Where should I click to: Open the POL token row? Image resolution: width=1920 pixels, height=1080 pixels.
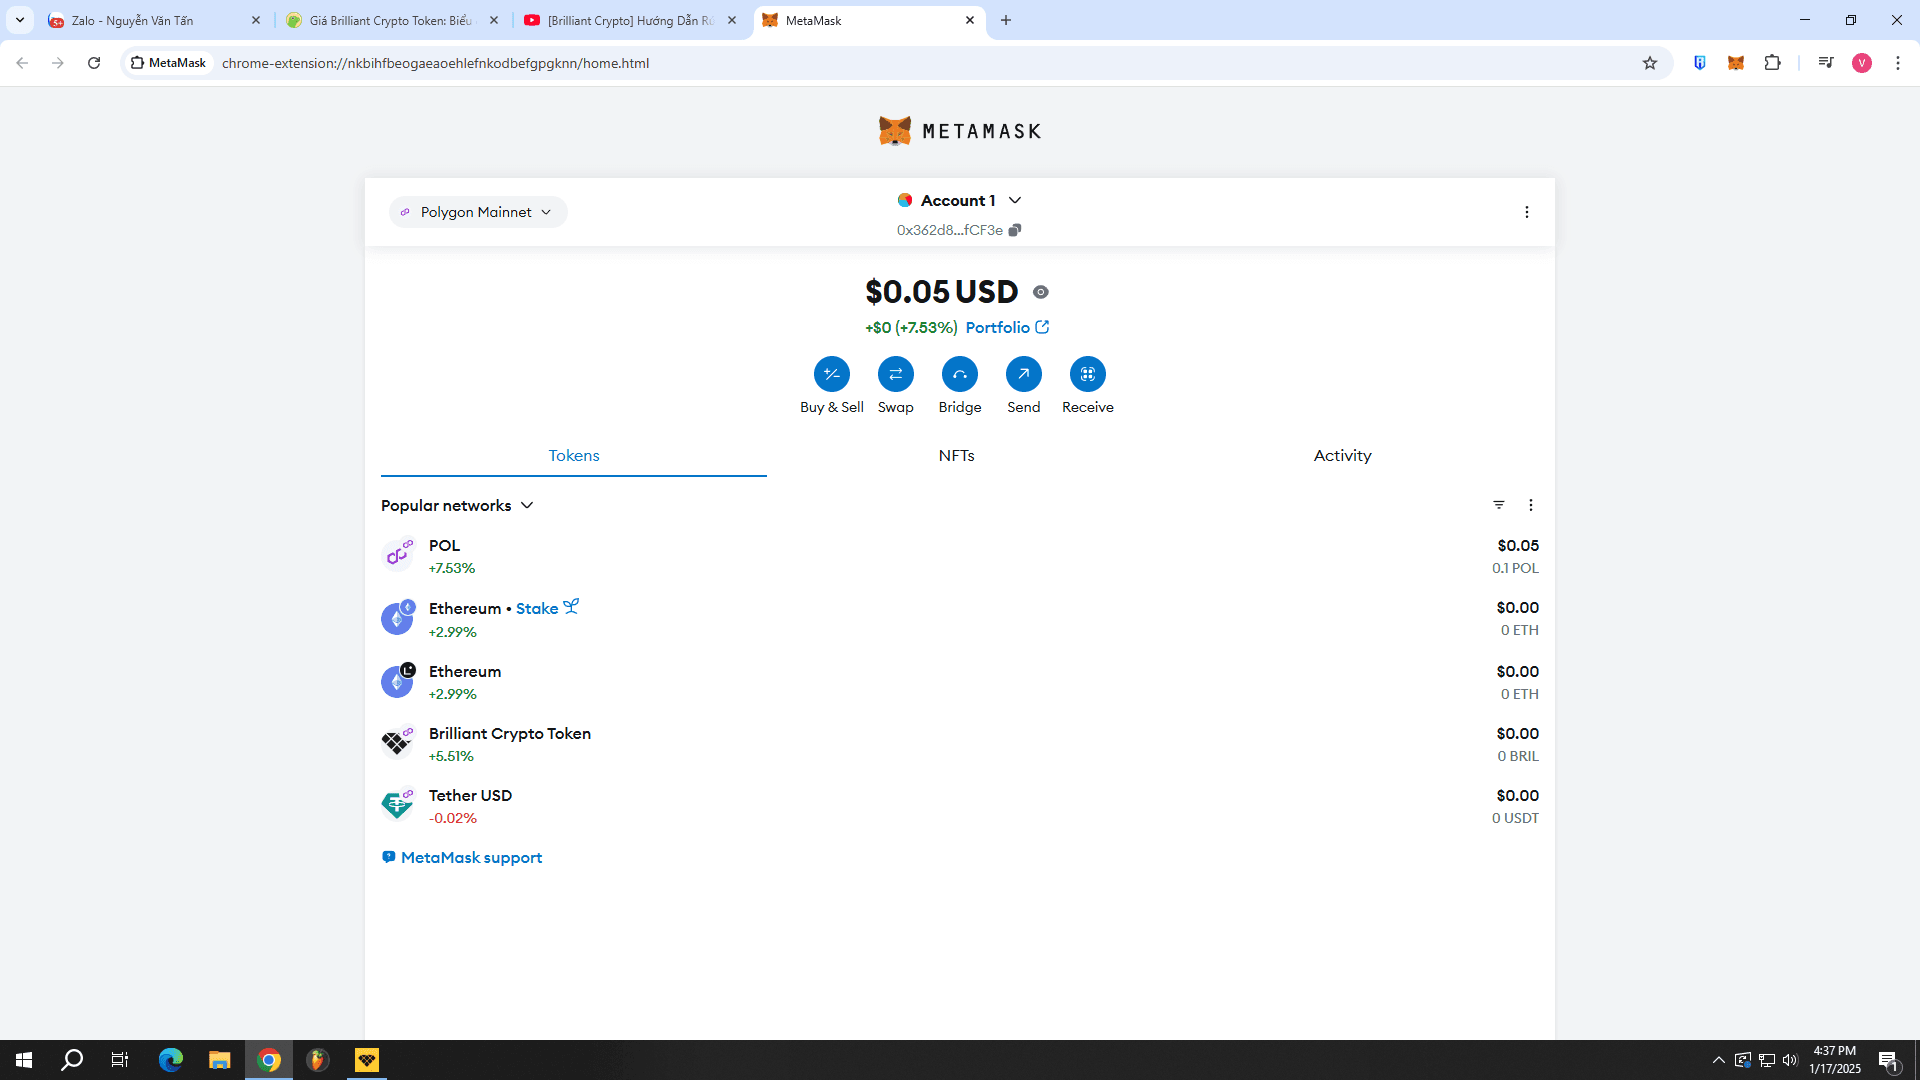pos(960,556)
